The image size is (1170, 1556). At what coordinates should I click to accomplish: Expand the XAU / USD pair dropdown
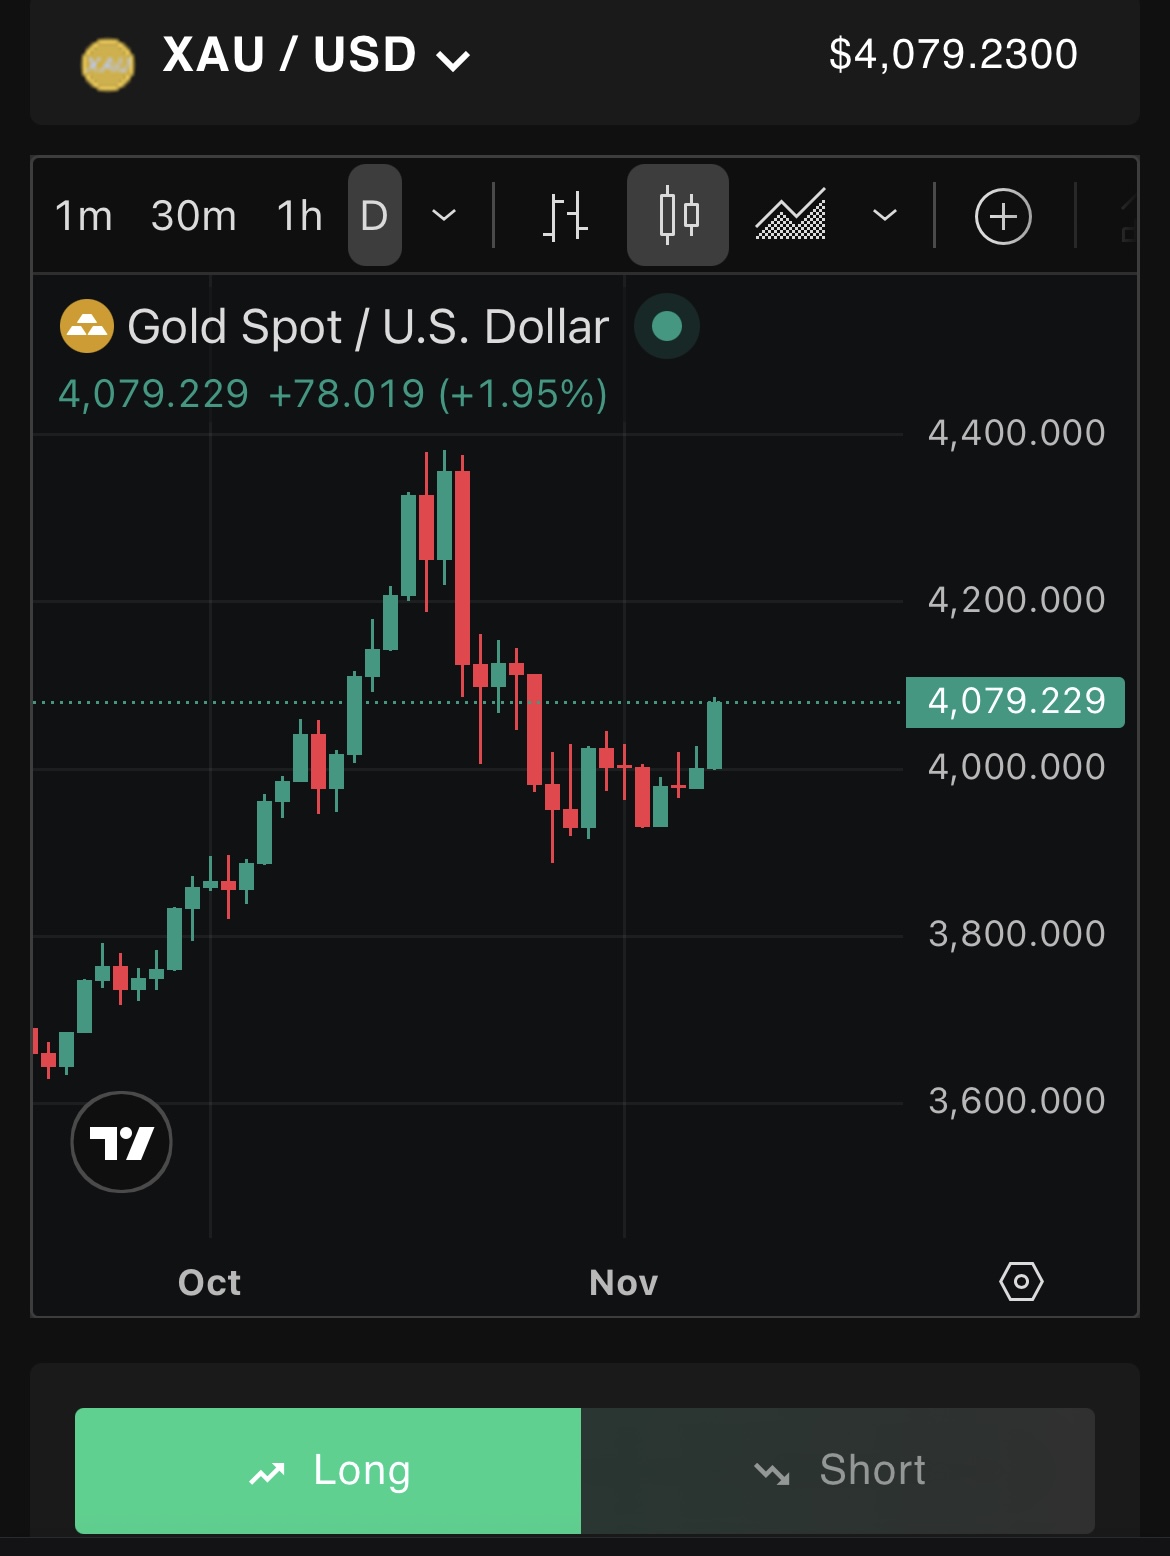(x=453, y=61)
